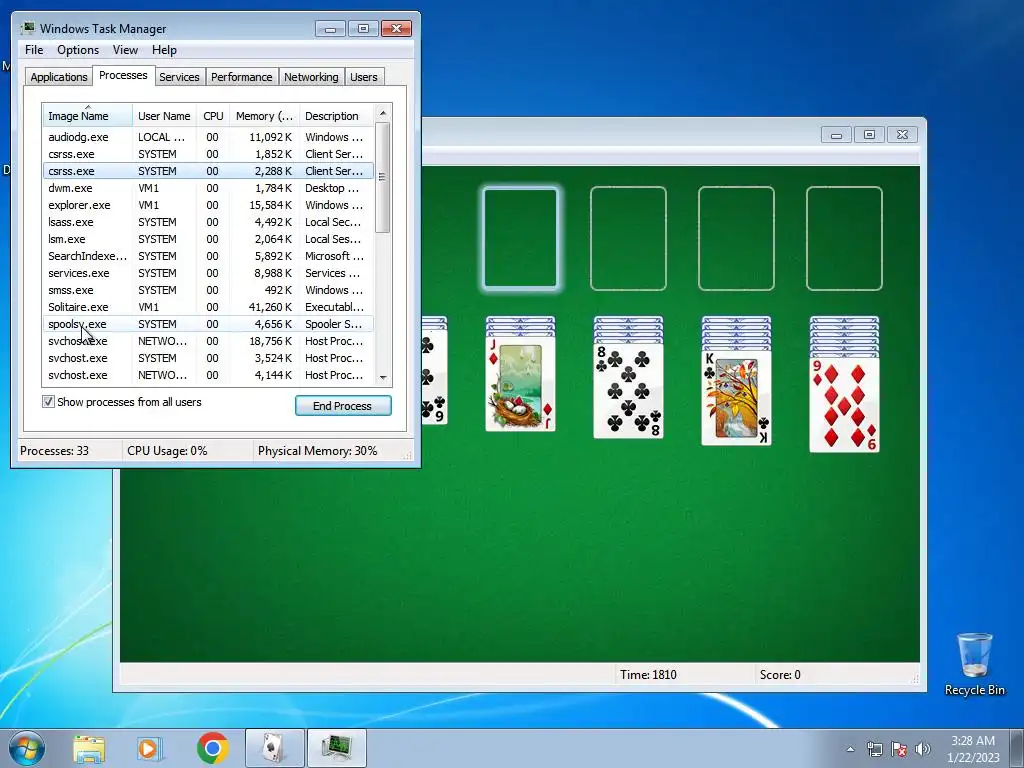1024x768 pixels.
Task: Open File menu in Task Manager
Action: pos(34,50)
